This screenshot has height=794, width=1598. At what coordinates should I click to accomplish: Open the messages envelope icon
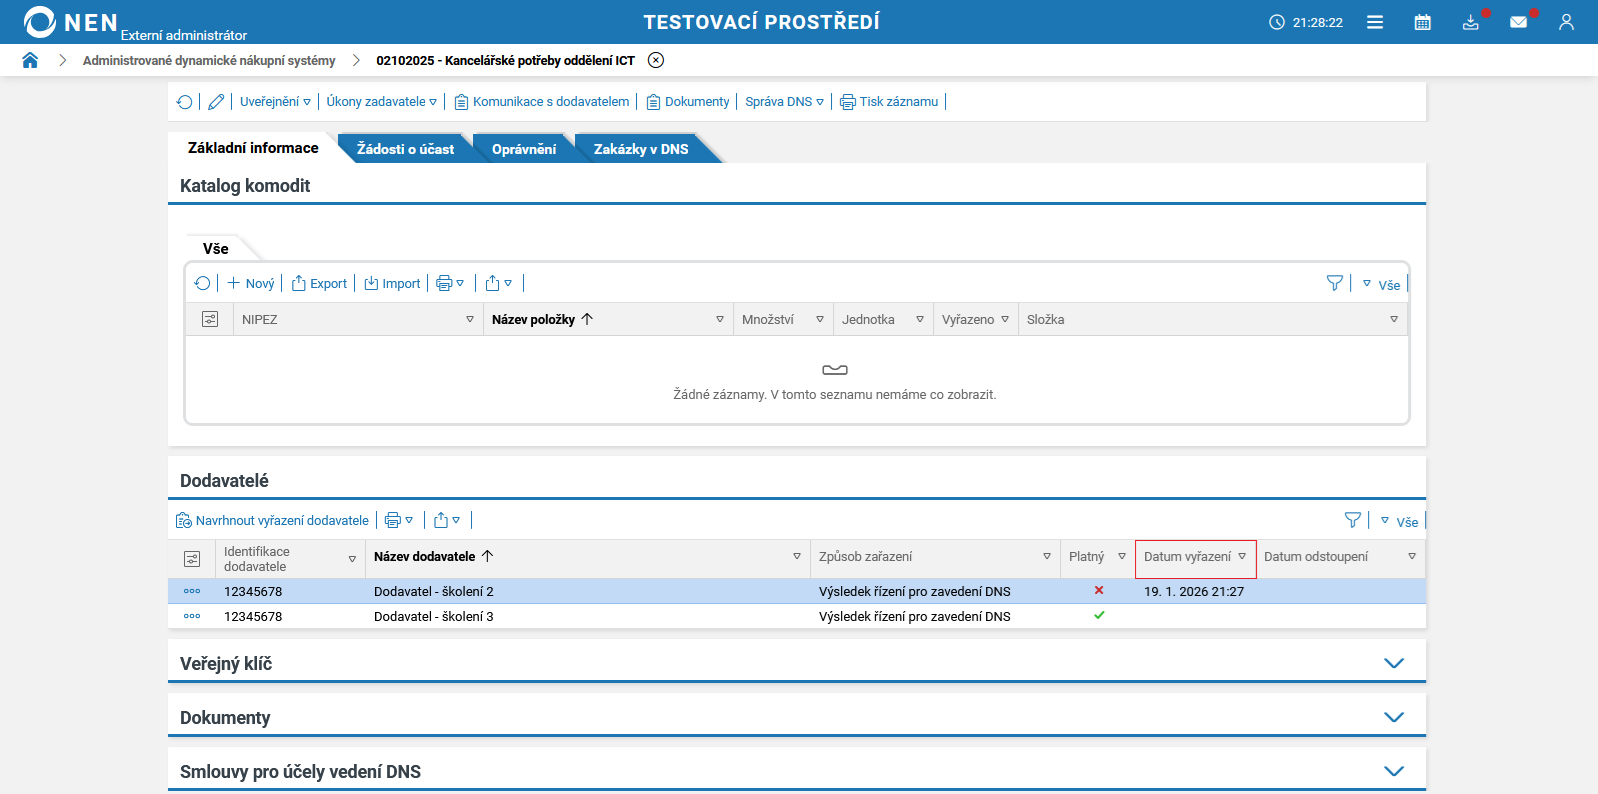point(1519,22)
